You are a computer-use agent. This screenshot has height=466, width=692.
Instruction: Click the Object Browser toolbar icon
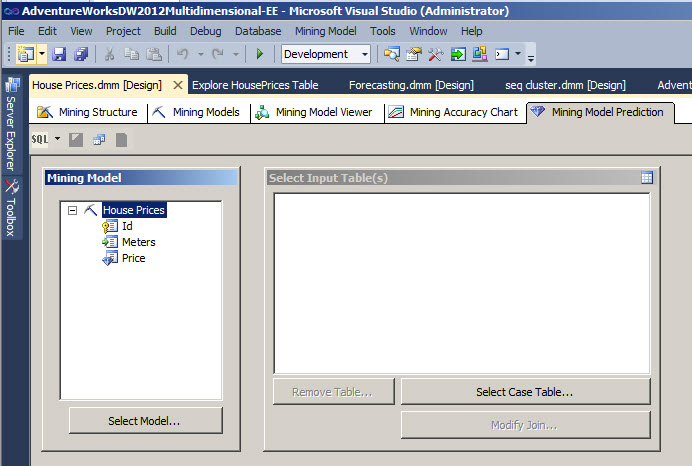pyautogui.click(x=480, y=54)
